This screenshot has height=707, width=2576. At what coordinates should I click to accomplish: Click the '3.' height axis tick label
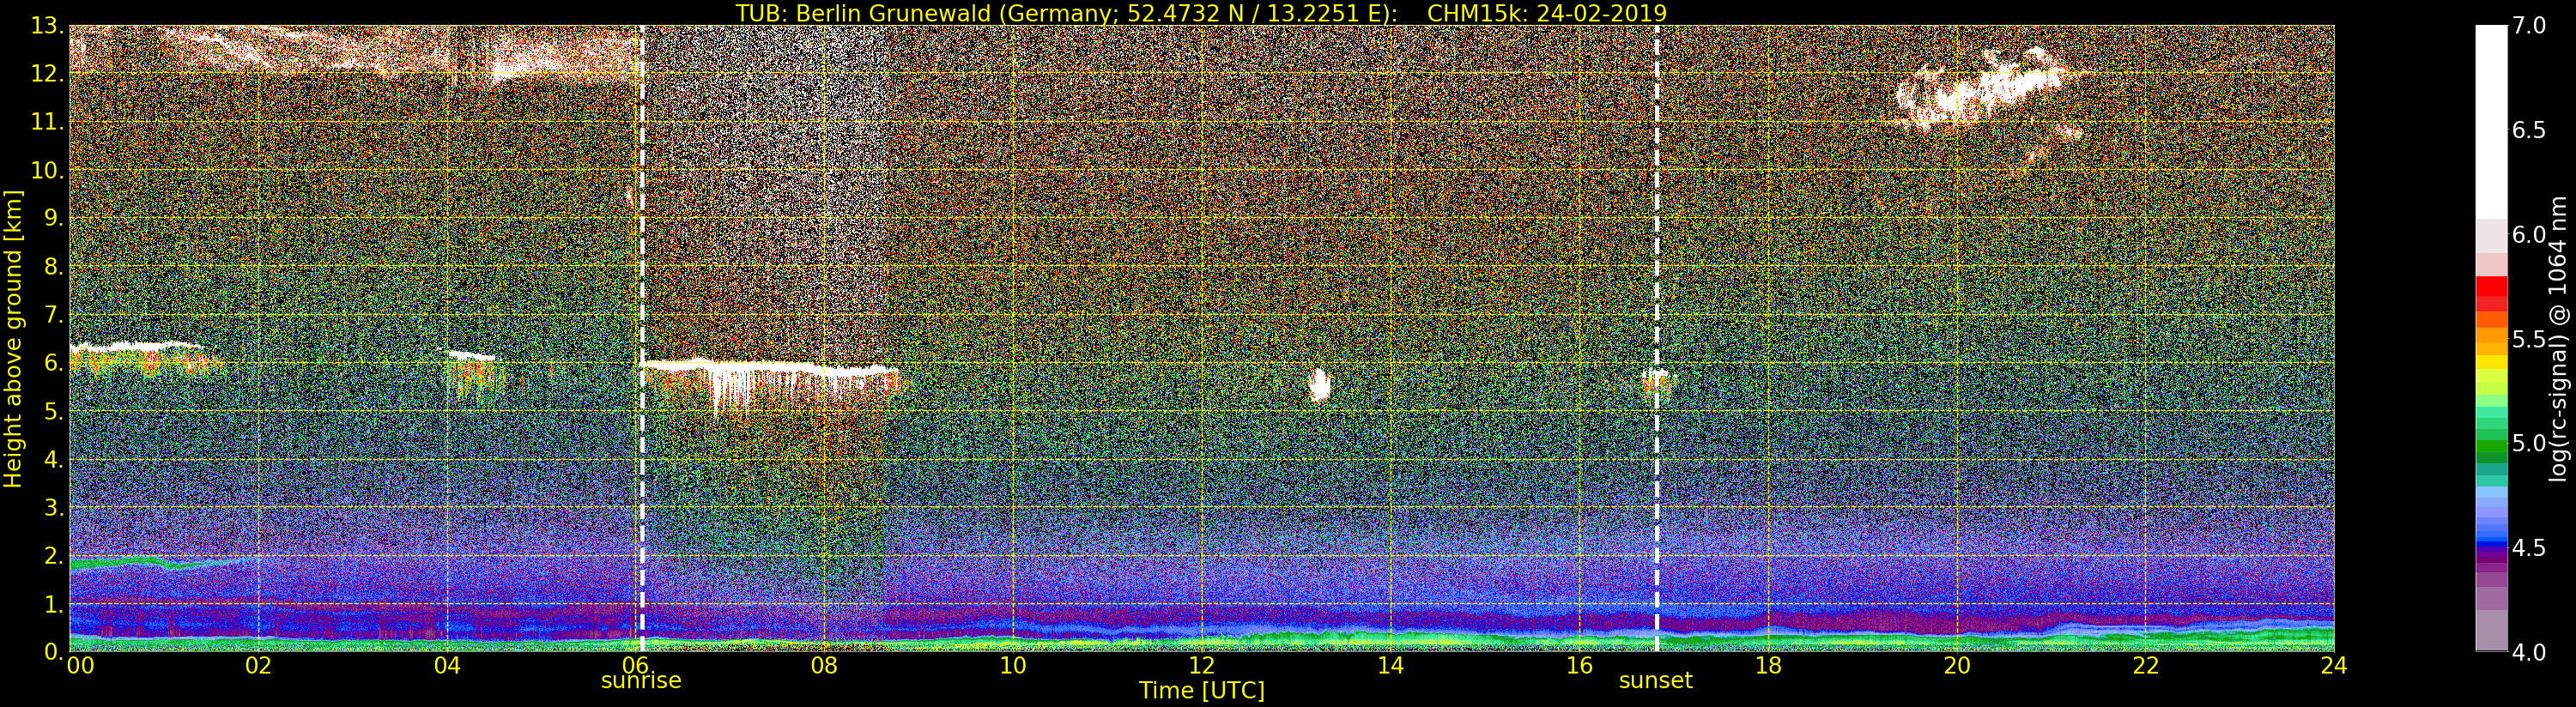53,507
